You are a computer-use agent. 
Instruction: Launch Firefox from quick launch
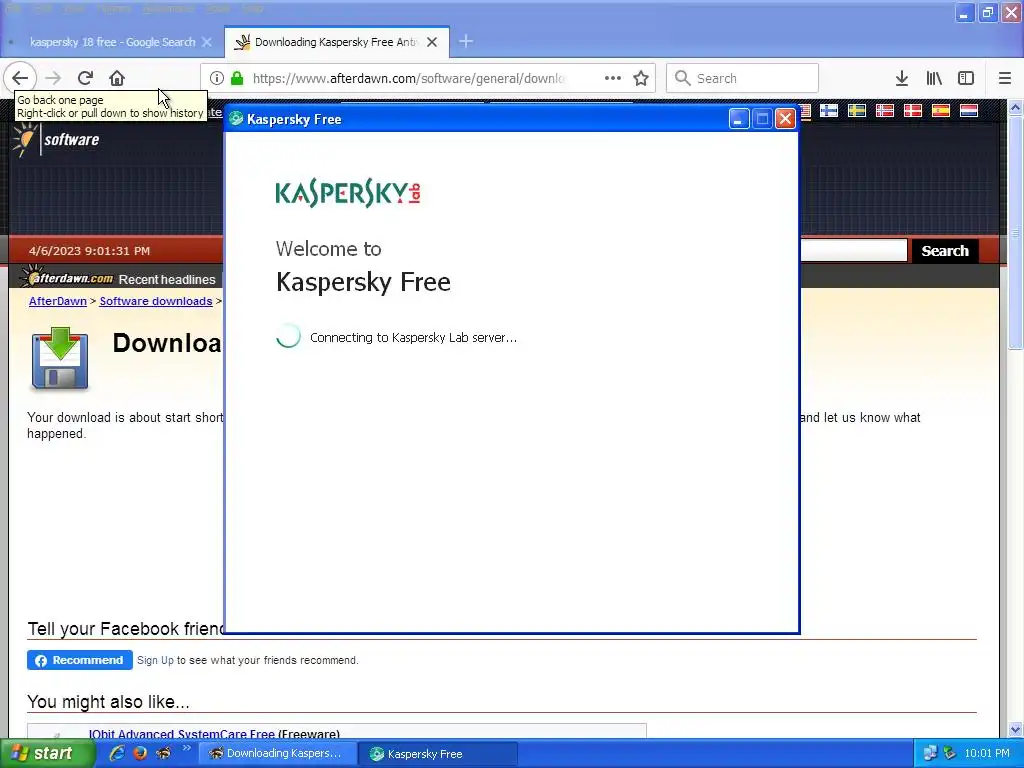pos(140,753)
